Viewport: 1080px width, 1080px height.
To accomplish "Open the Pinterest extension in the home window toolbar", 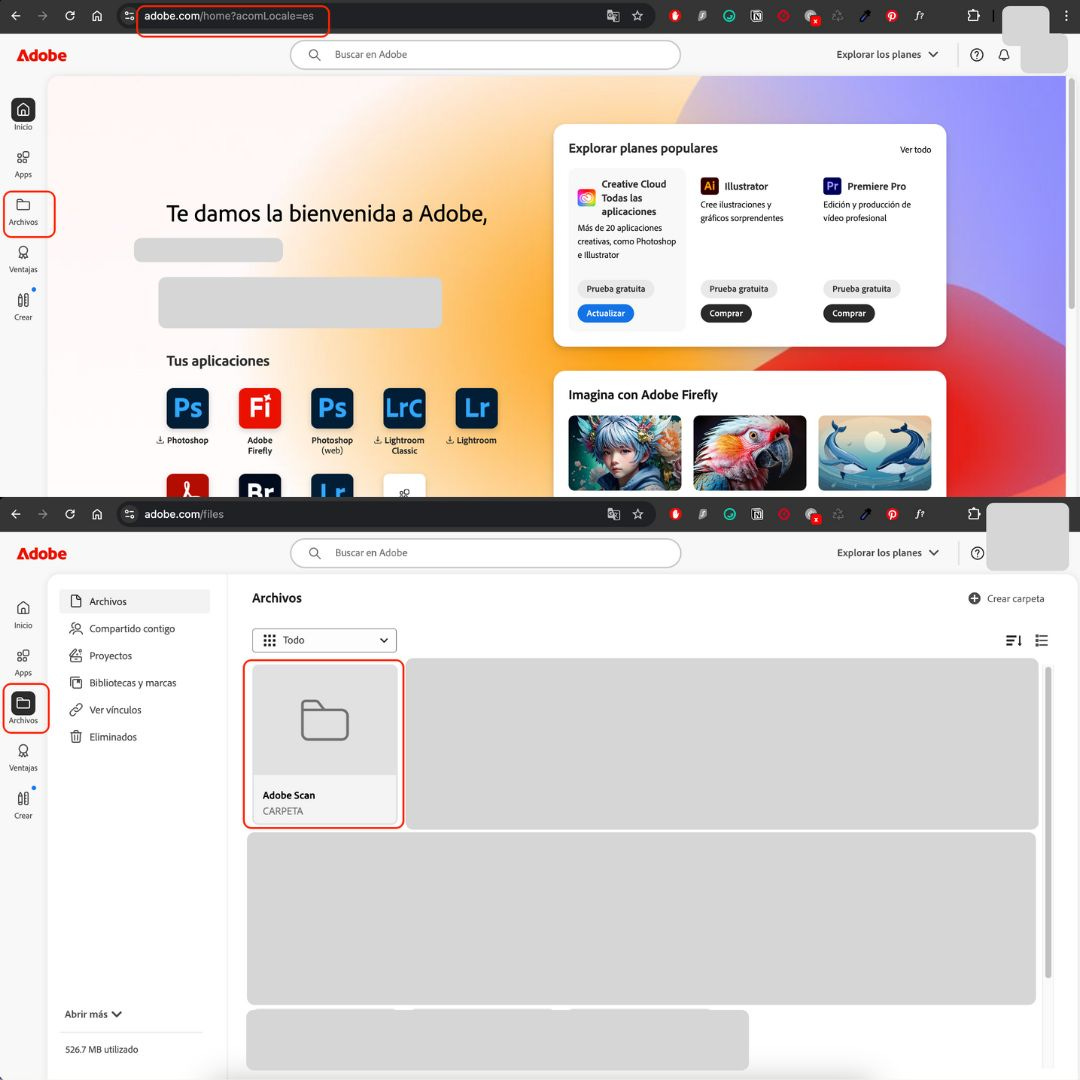I will 891,16.
